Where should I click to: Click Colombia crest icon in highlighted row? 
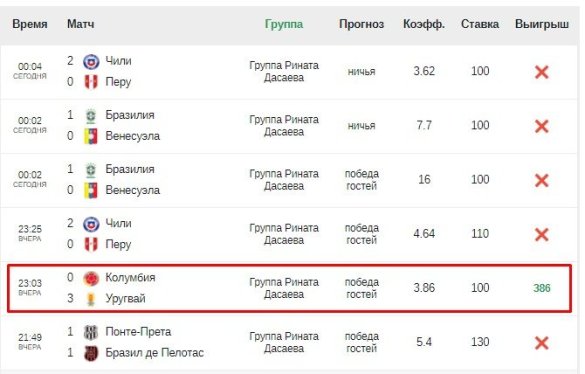tap(91, 278)
